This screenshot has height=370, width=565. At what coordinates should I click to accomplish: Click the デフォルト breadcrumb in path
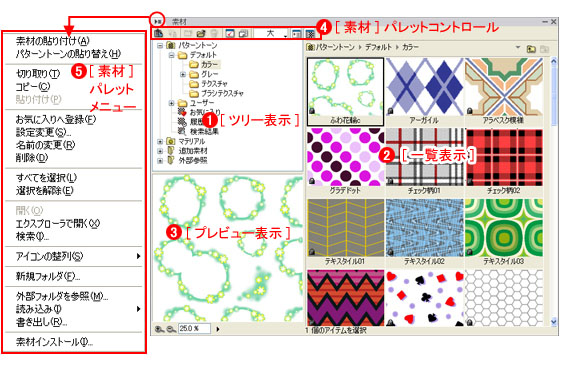(378, 47)
